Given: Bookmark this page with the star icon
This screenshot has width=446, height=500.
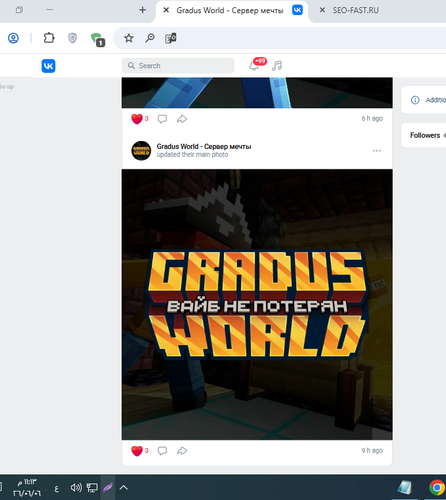Looking at the screenshot, I should (x=129, y=38).
